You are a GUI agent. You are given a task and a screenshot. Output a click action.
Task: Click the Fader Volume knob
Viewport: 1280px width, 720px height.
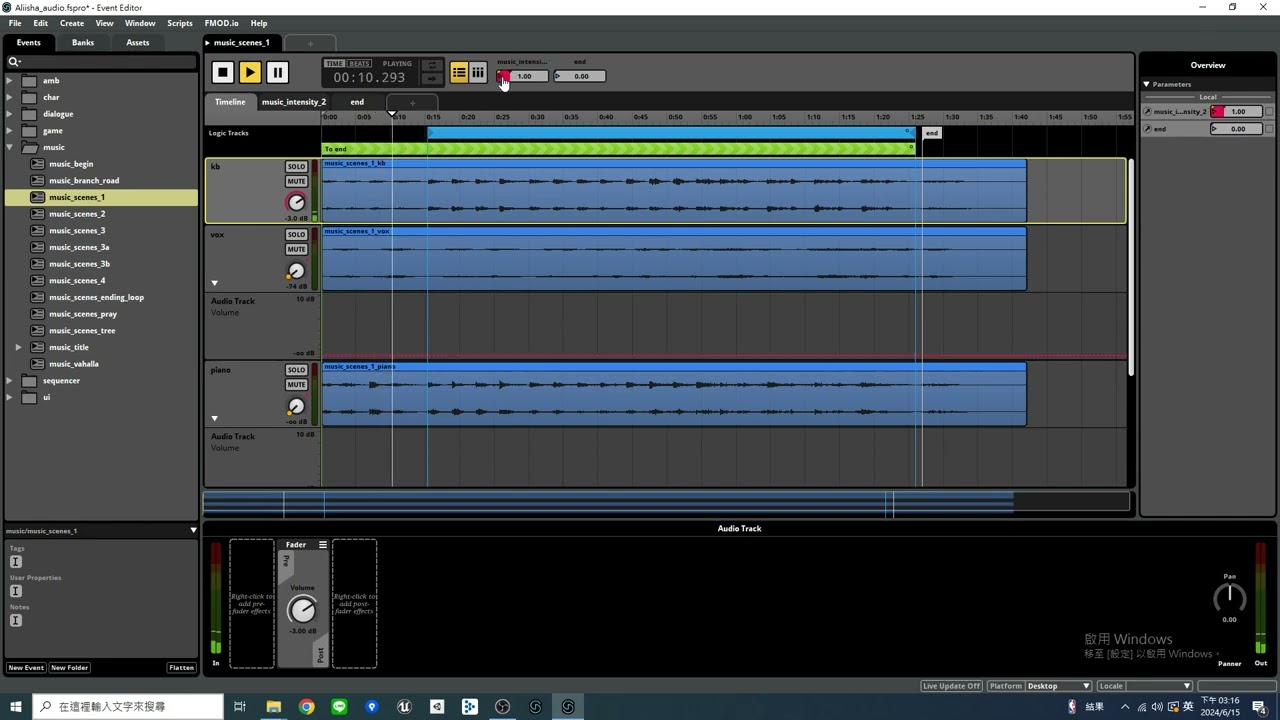tap(301, 609)
